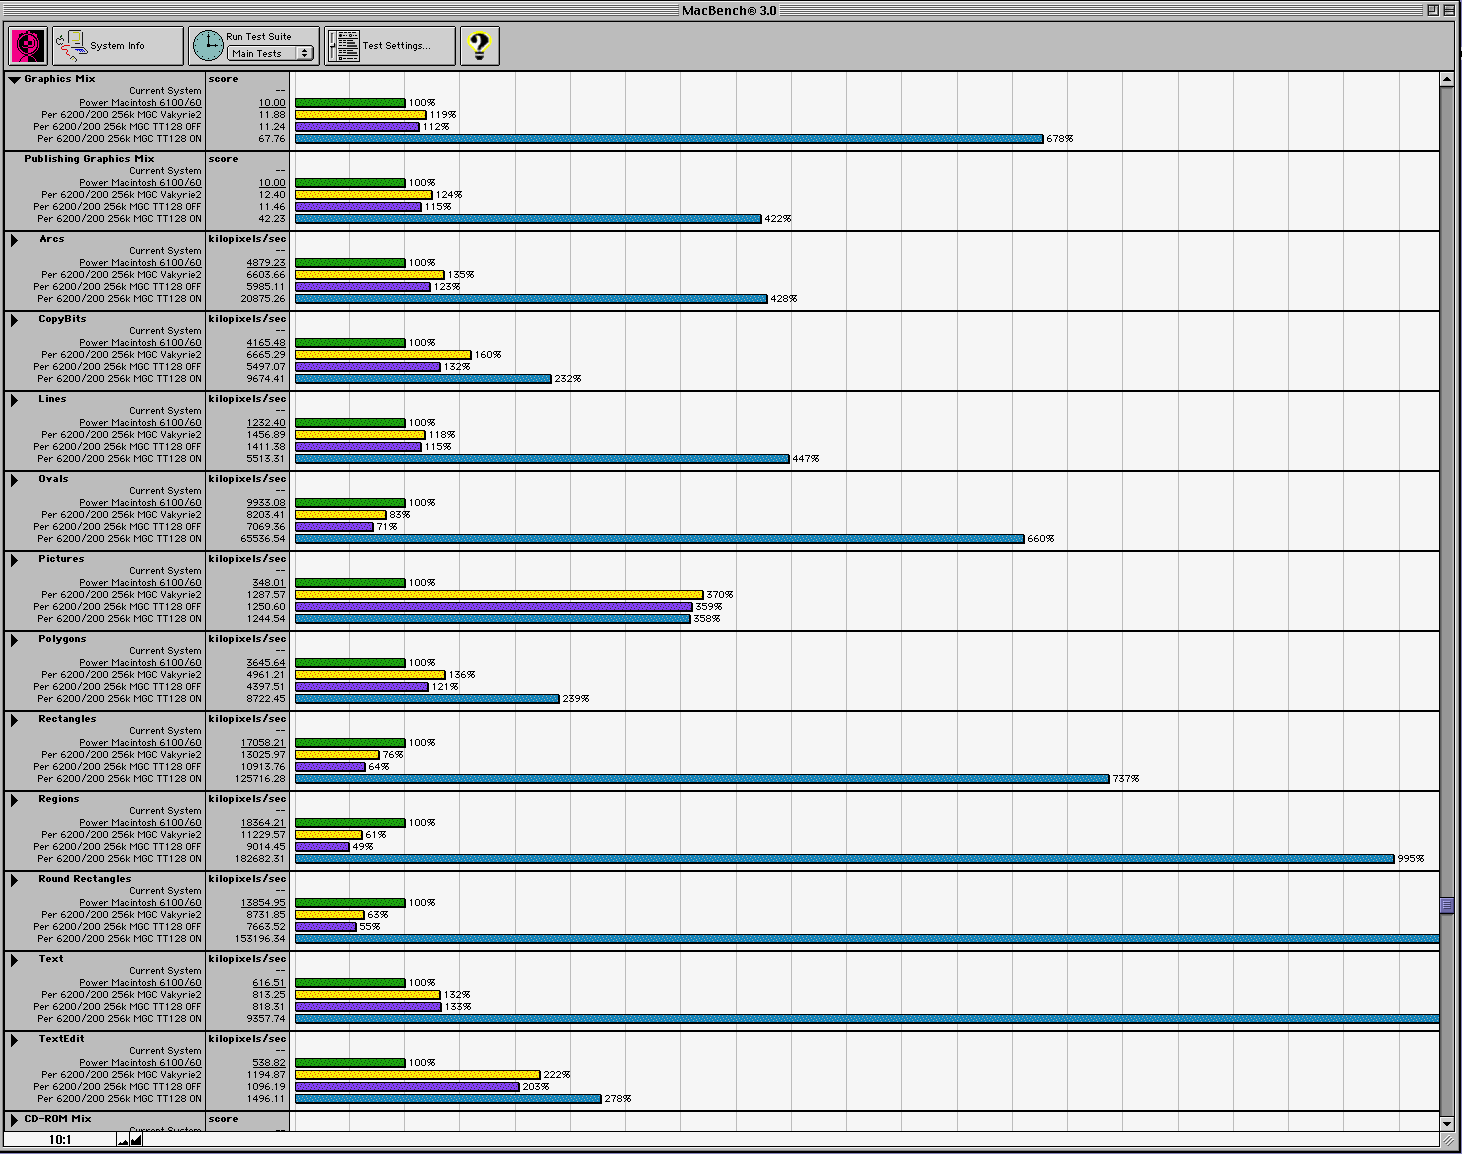Click the large mountain zoom-in icon
Image resolution: width=1462 pixels, height=1154 pixels.
[136, 1139]
